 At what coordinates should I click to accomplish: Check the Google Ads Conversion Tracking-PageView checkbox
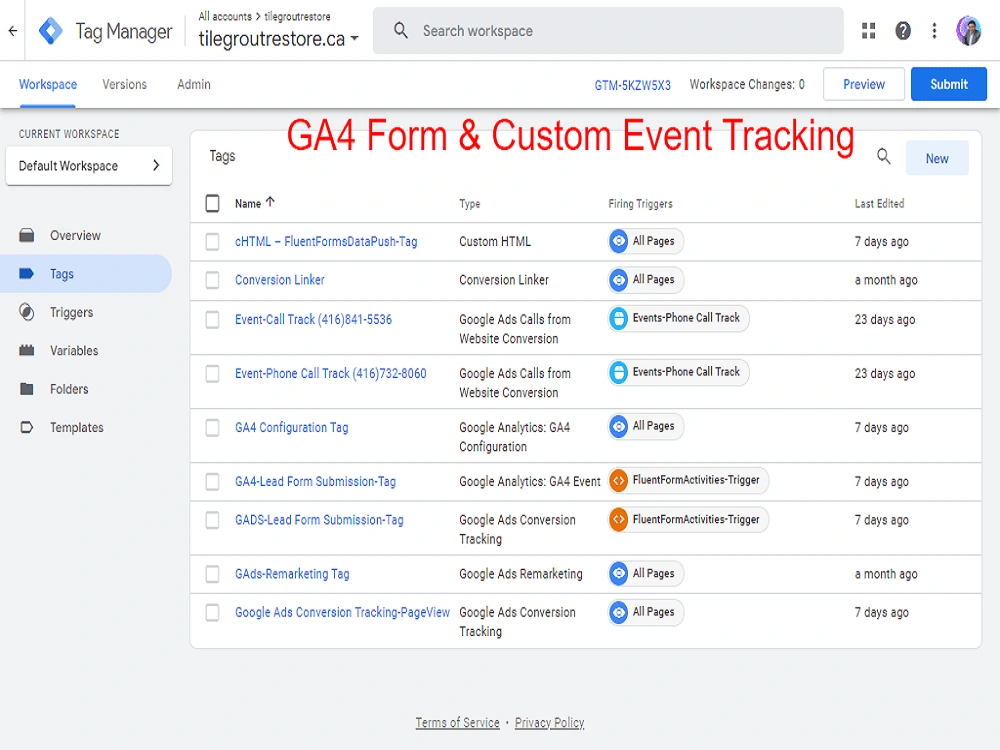(212, 612)
